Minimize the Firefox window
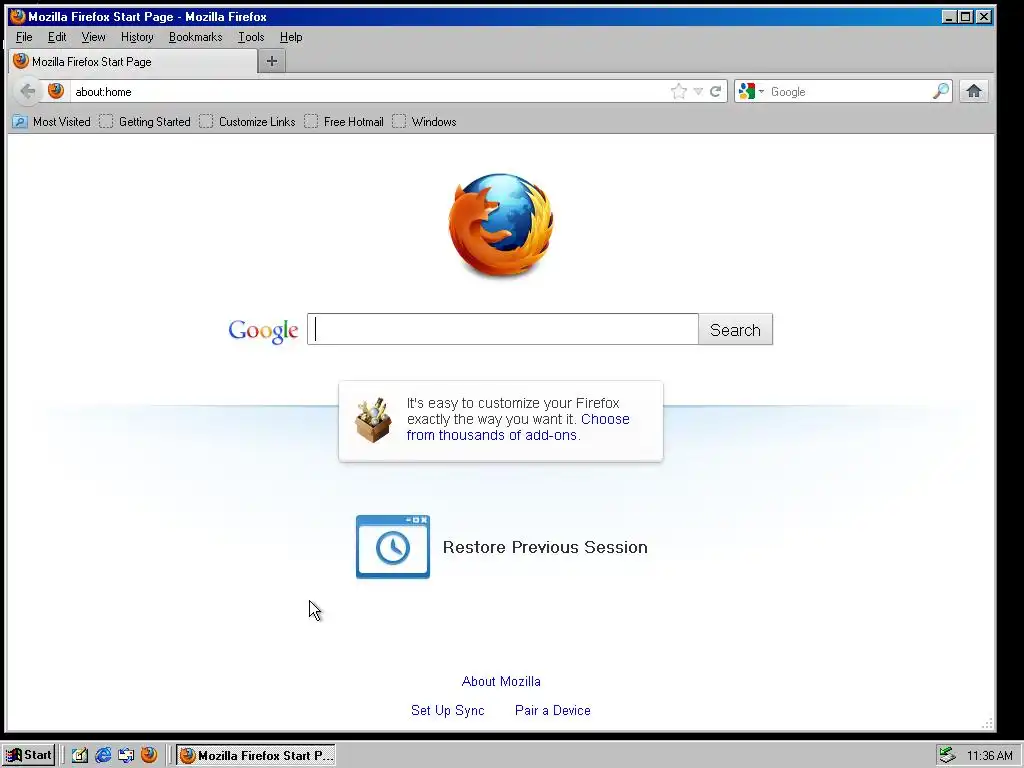Image resolution: width=1024 pixels, height=768 pixels. tap(949, 17)
